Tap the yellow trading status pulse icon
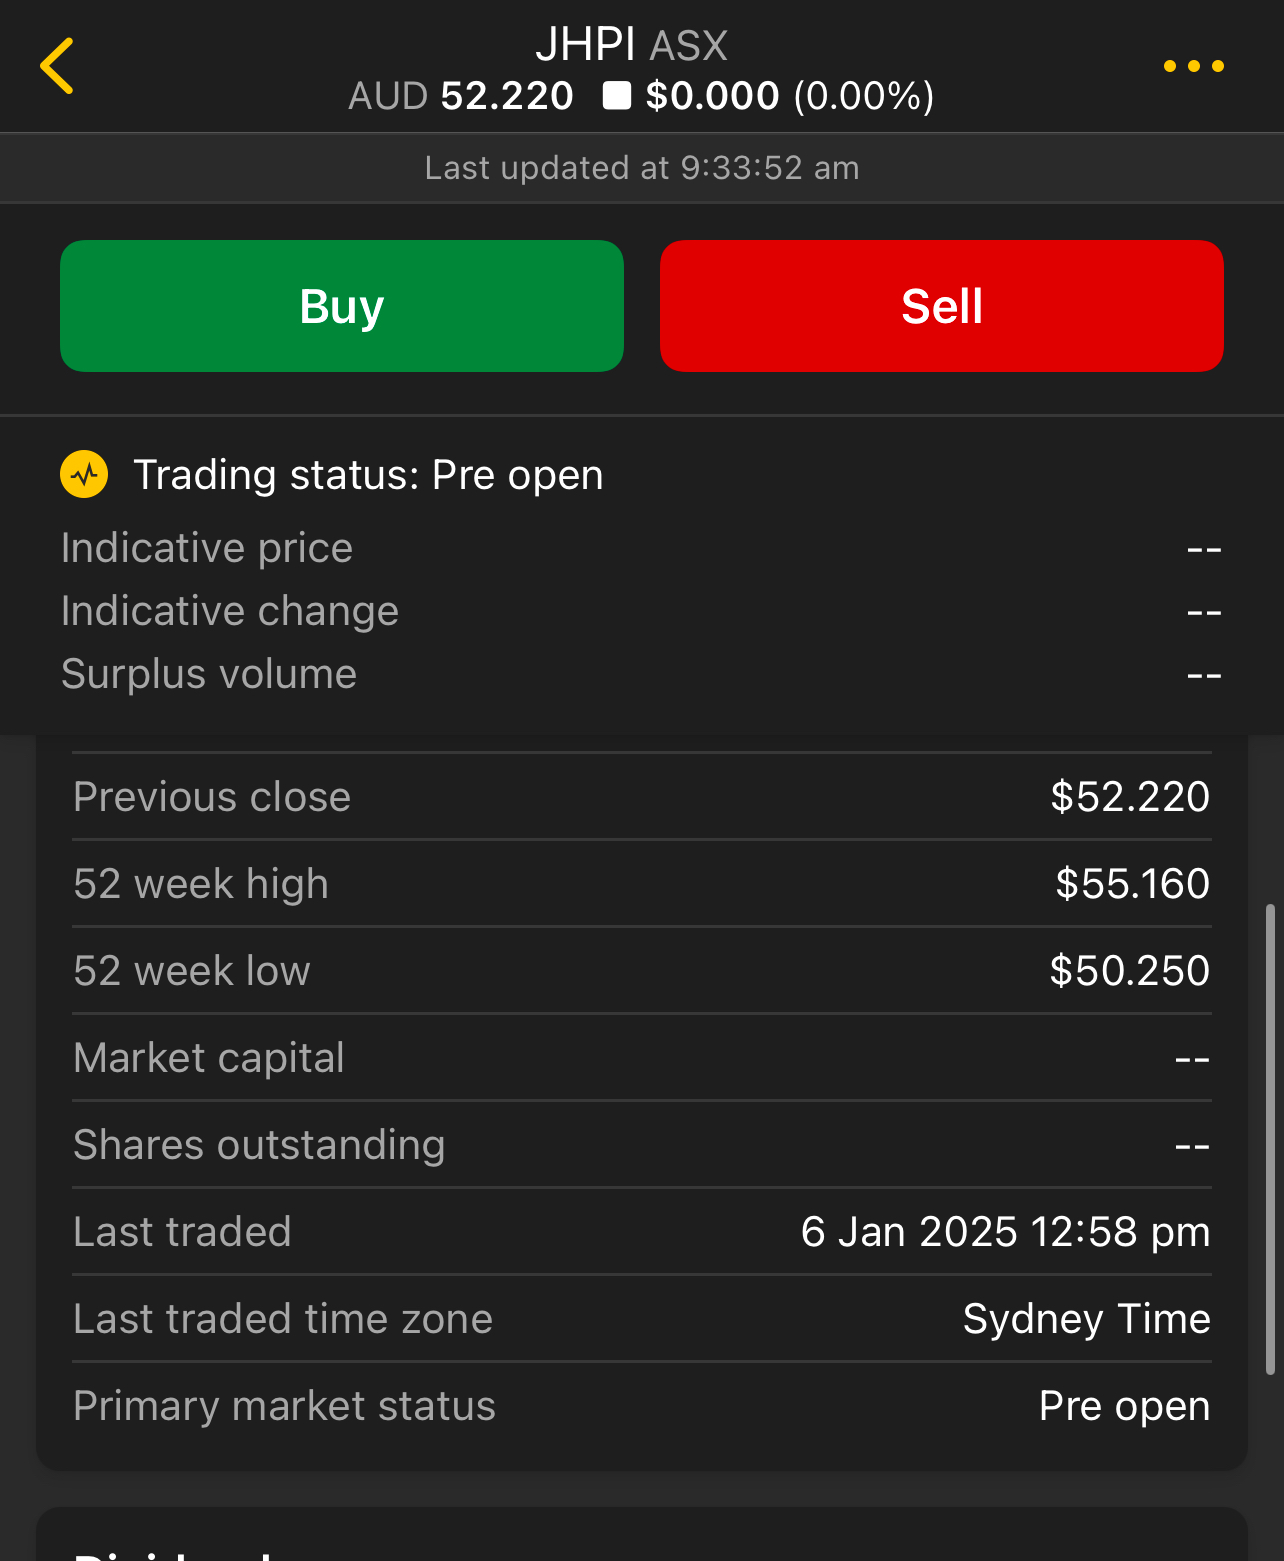Image resolution: width=1284 pixels, height=1561 pixels. pos(85,474)
